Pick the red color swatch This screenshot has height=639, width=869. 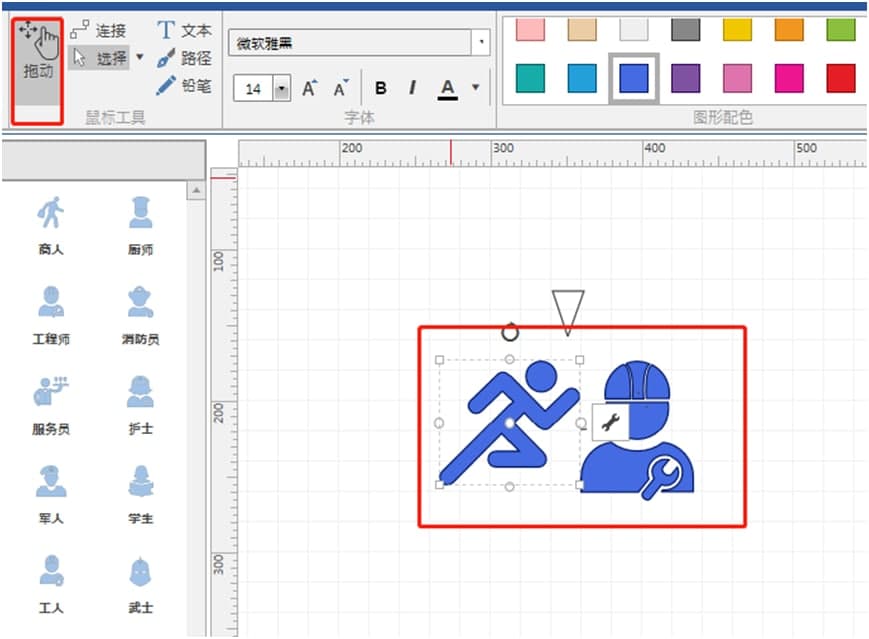[841, 78]
